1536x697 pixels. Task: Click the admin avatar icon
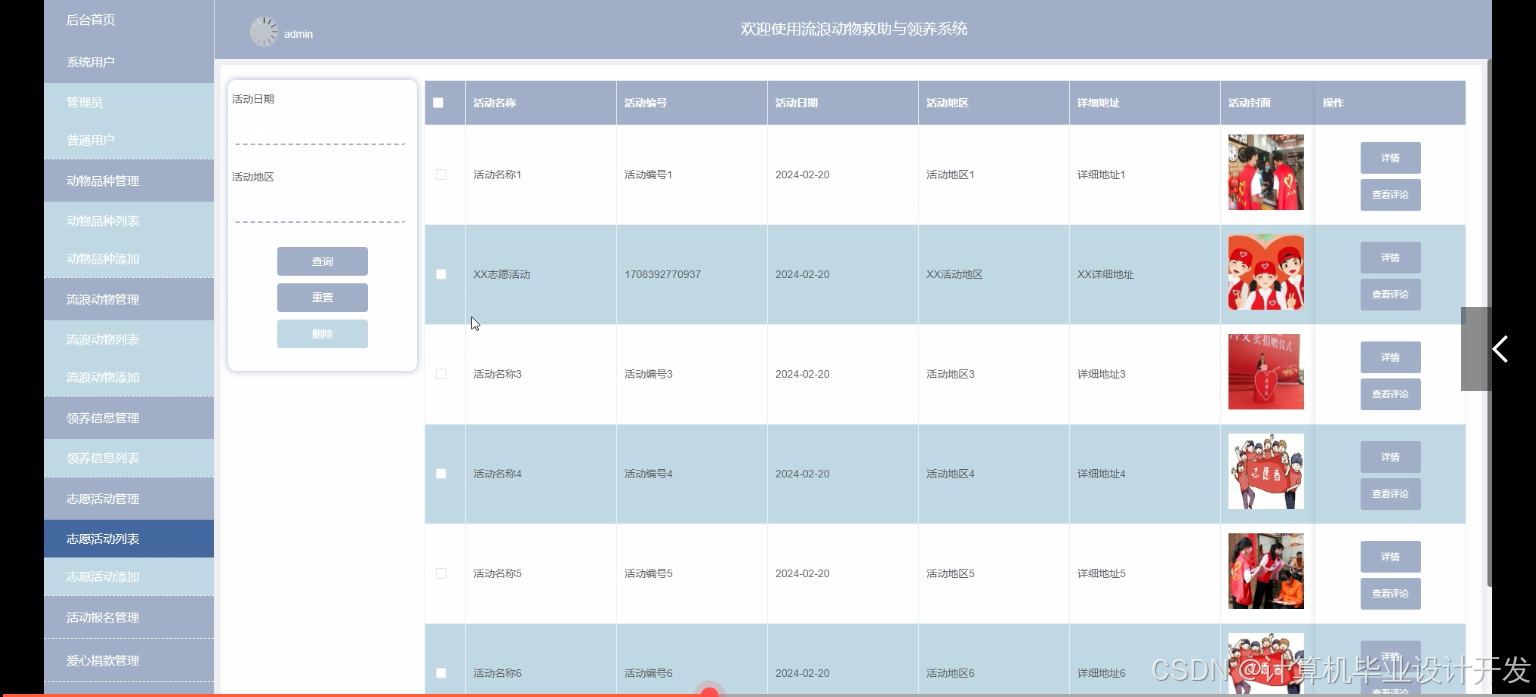click(264, 32)
